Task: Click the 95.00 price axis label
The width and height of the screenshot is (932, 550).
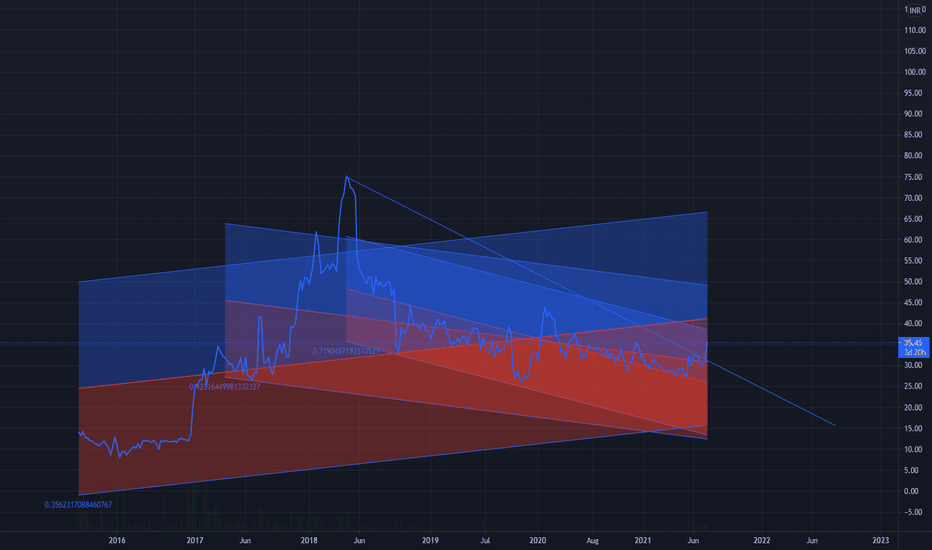Action: point(913,93)
